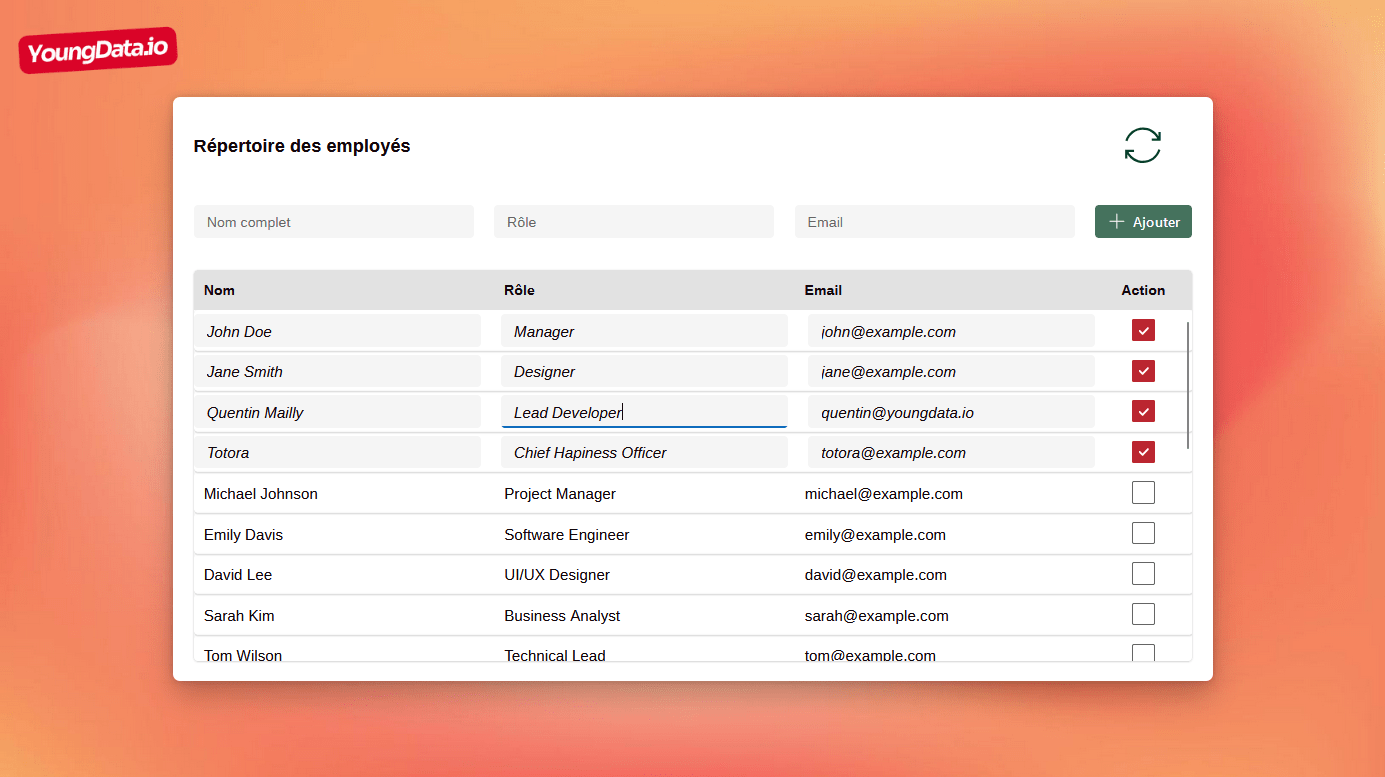Focus the Email input field at top
Screen dimensions: 1385x777
(935, 222)
